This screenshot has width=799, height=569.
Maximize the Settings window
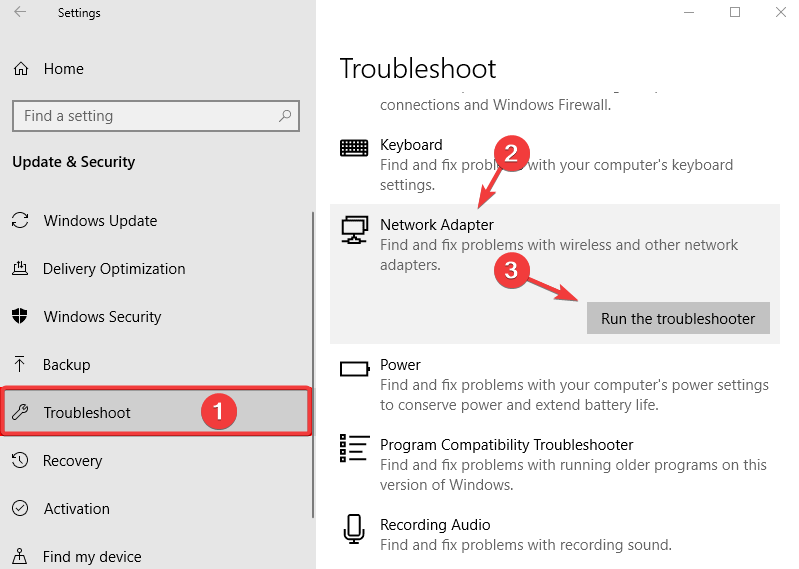(735, 12)
